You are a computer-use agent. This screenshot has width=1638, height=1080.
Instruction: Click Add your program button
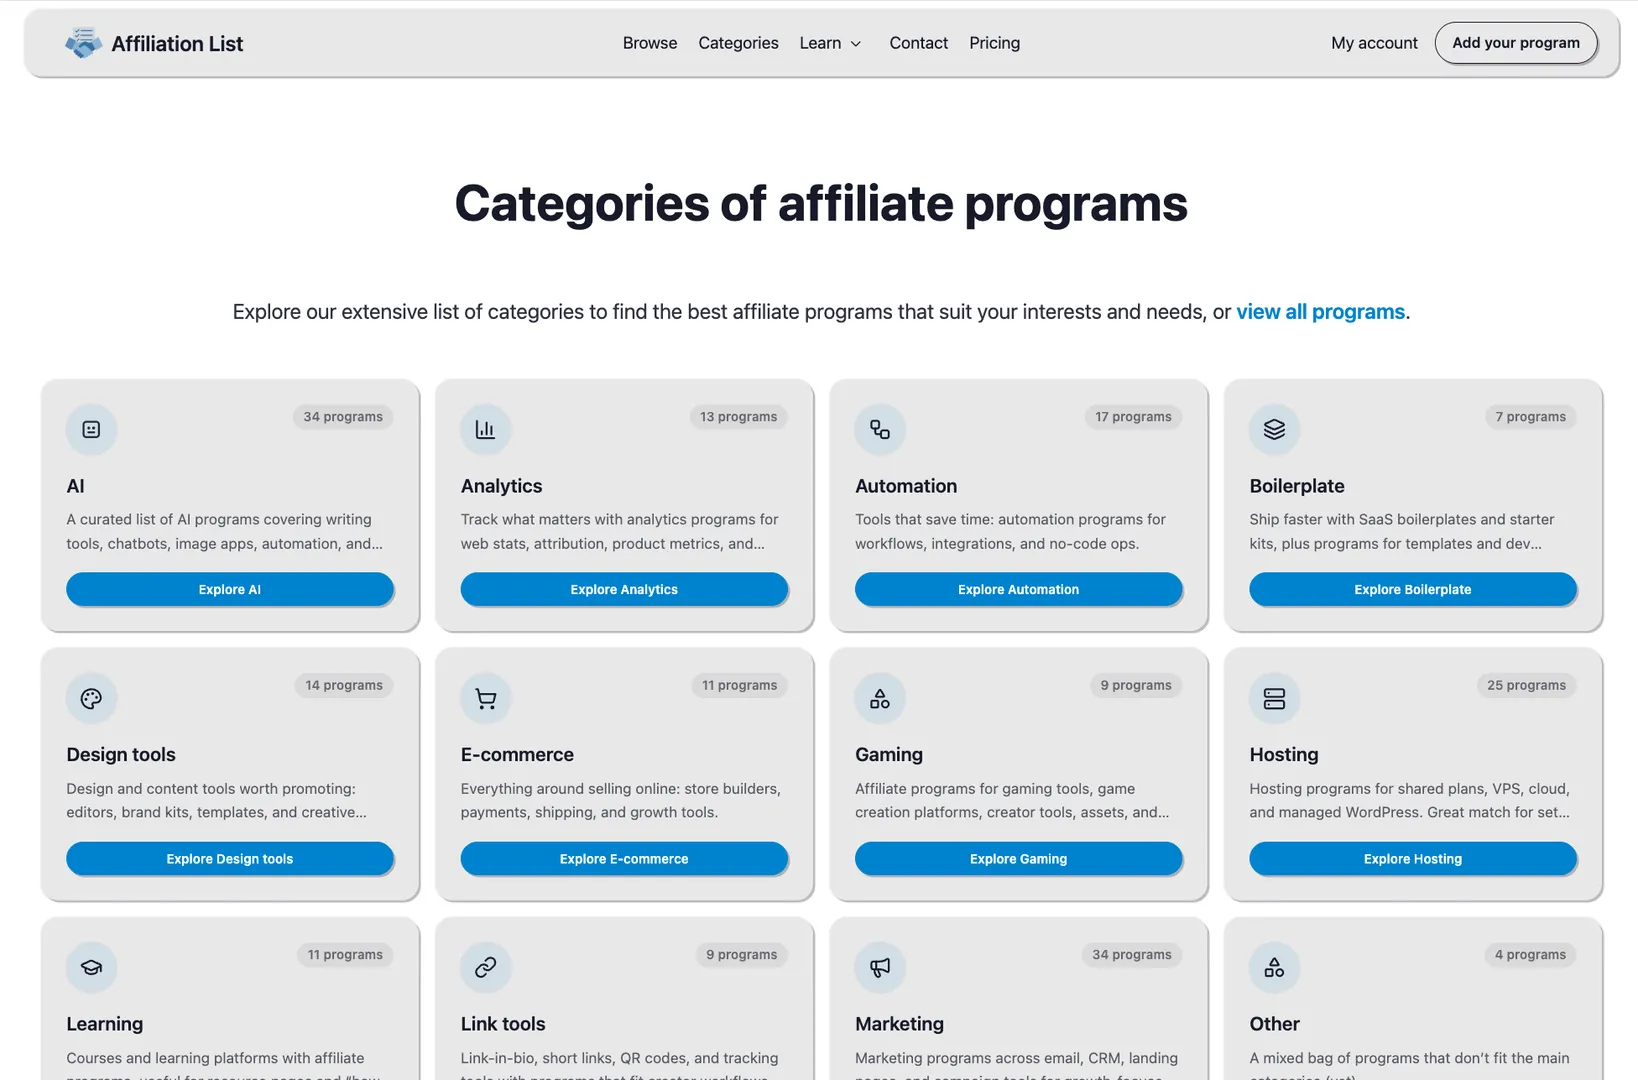tap(1516, 43)
